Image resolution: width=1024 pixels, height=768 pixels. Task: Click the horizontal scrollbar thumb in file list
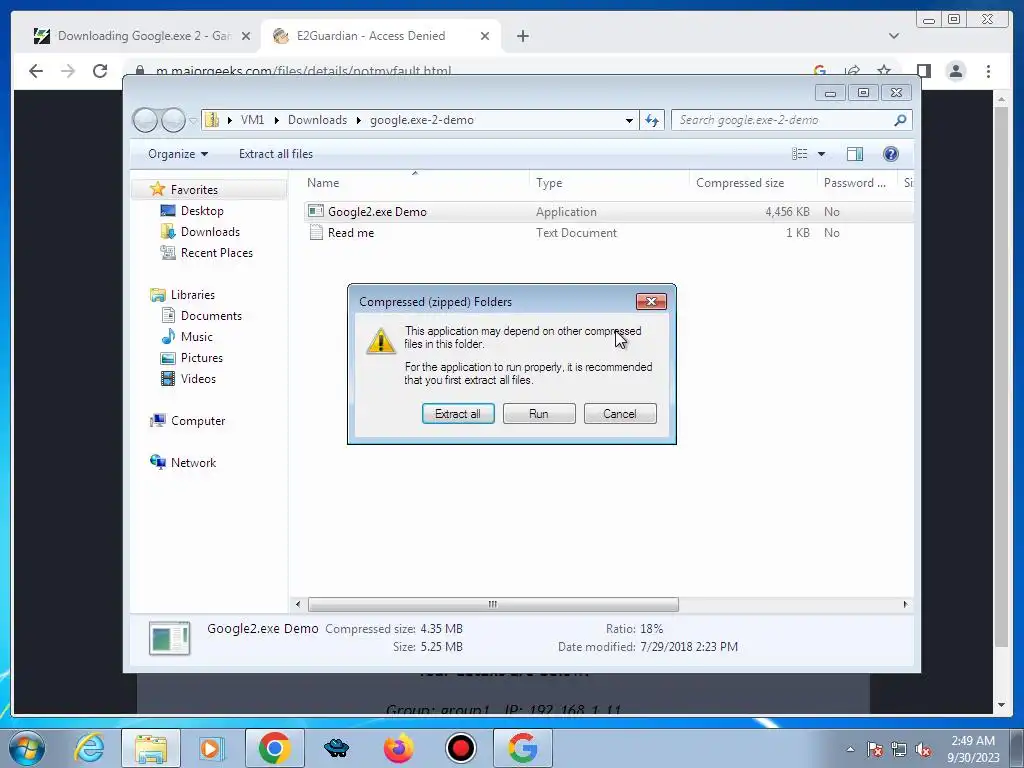click(x=493, y=604)
